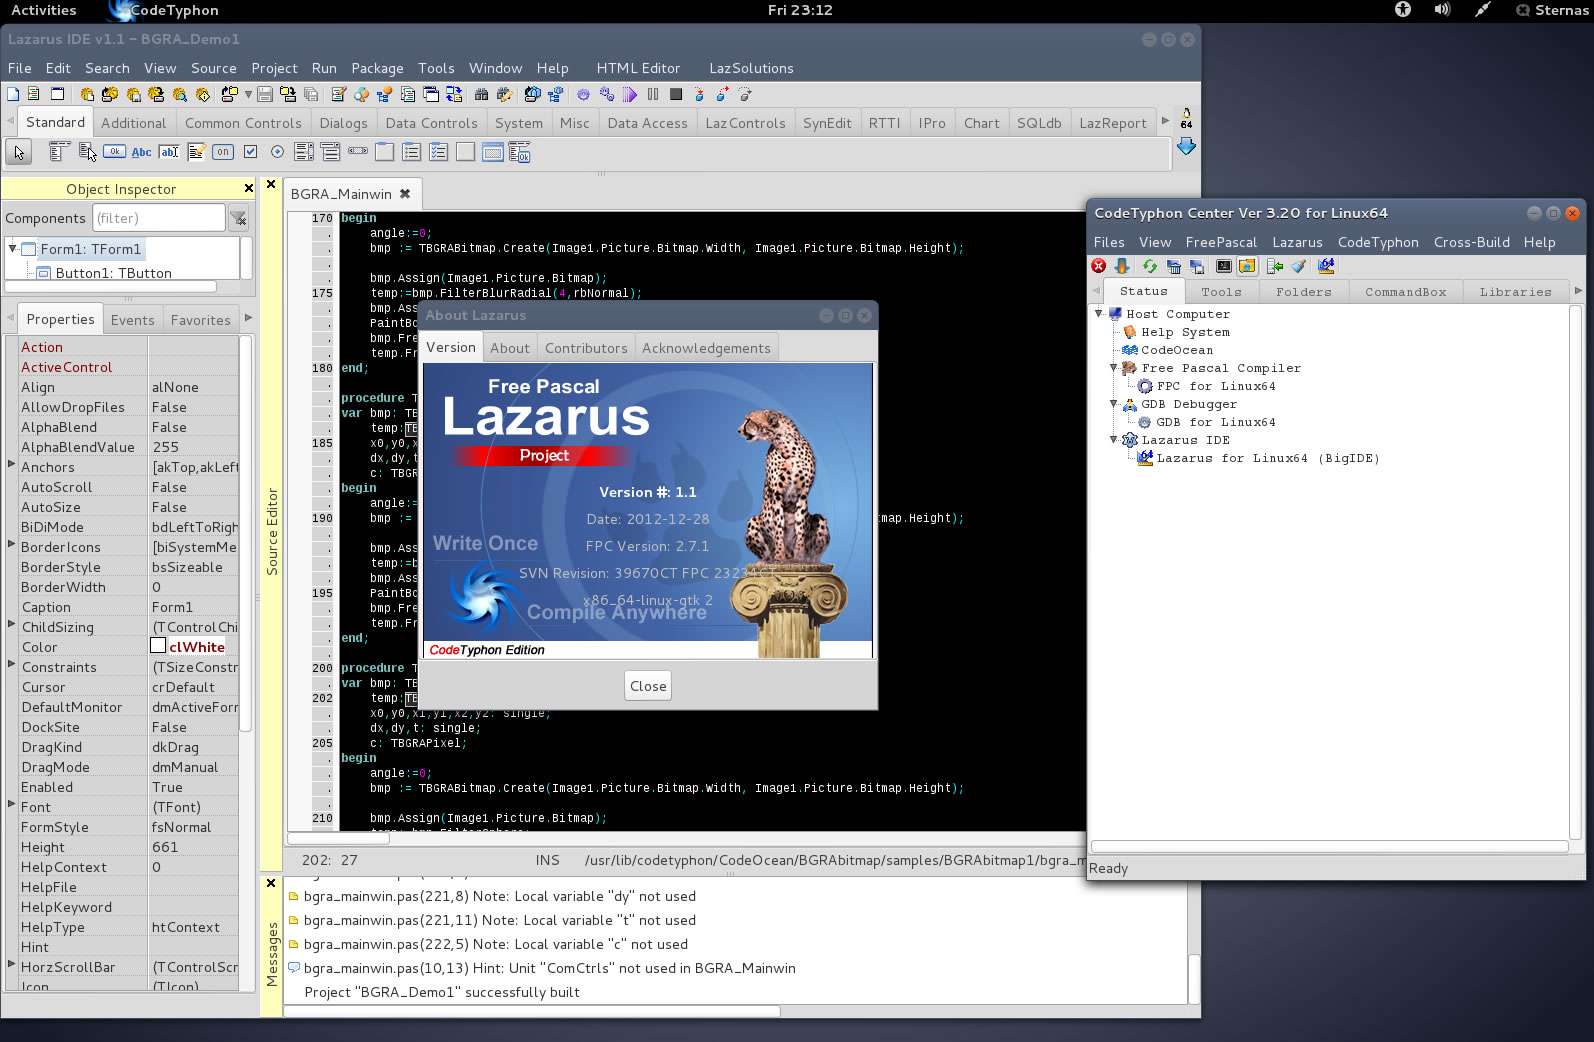Open the Tools tab in CodeTyphon Center
1594x1042 pixels.
1221,292
